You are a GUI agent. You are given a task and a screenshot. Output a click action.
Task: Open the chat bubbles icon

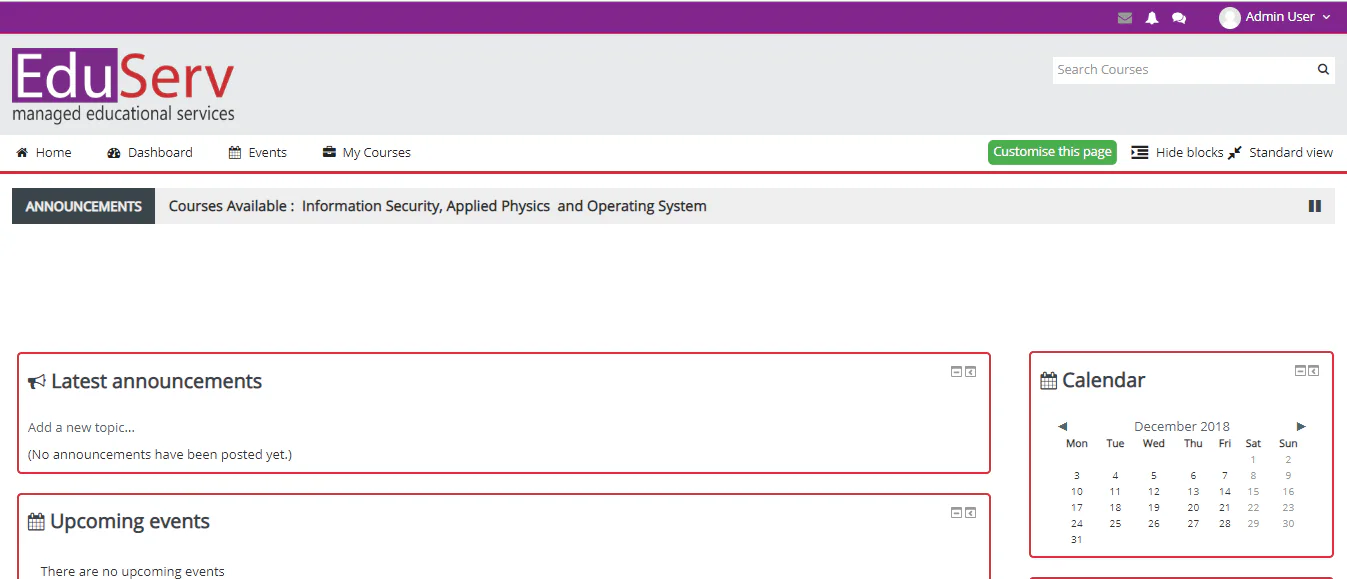point(1179,18)
